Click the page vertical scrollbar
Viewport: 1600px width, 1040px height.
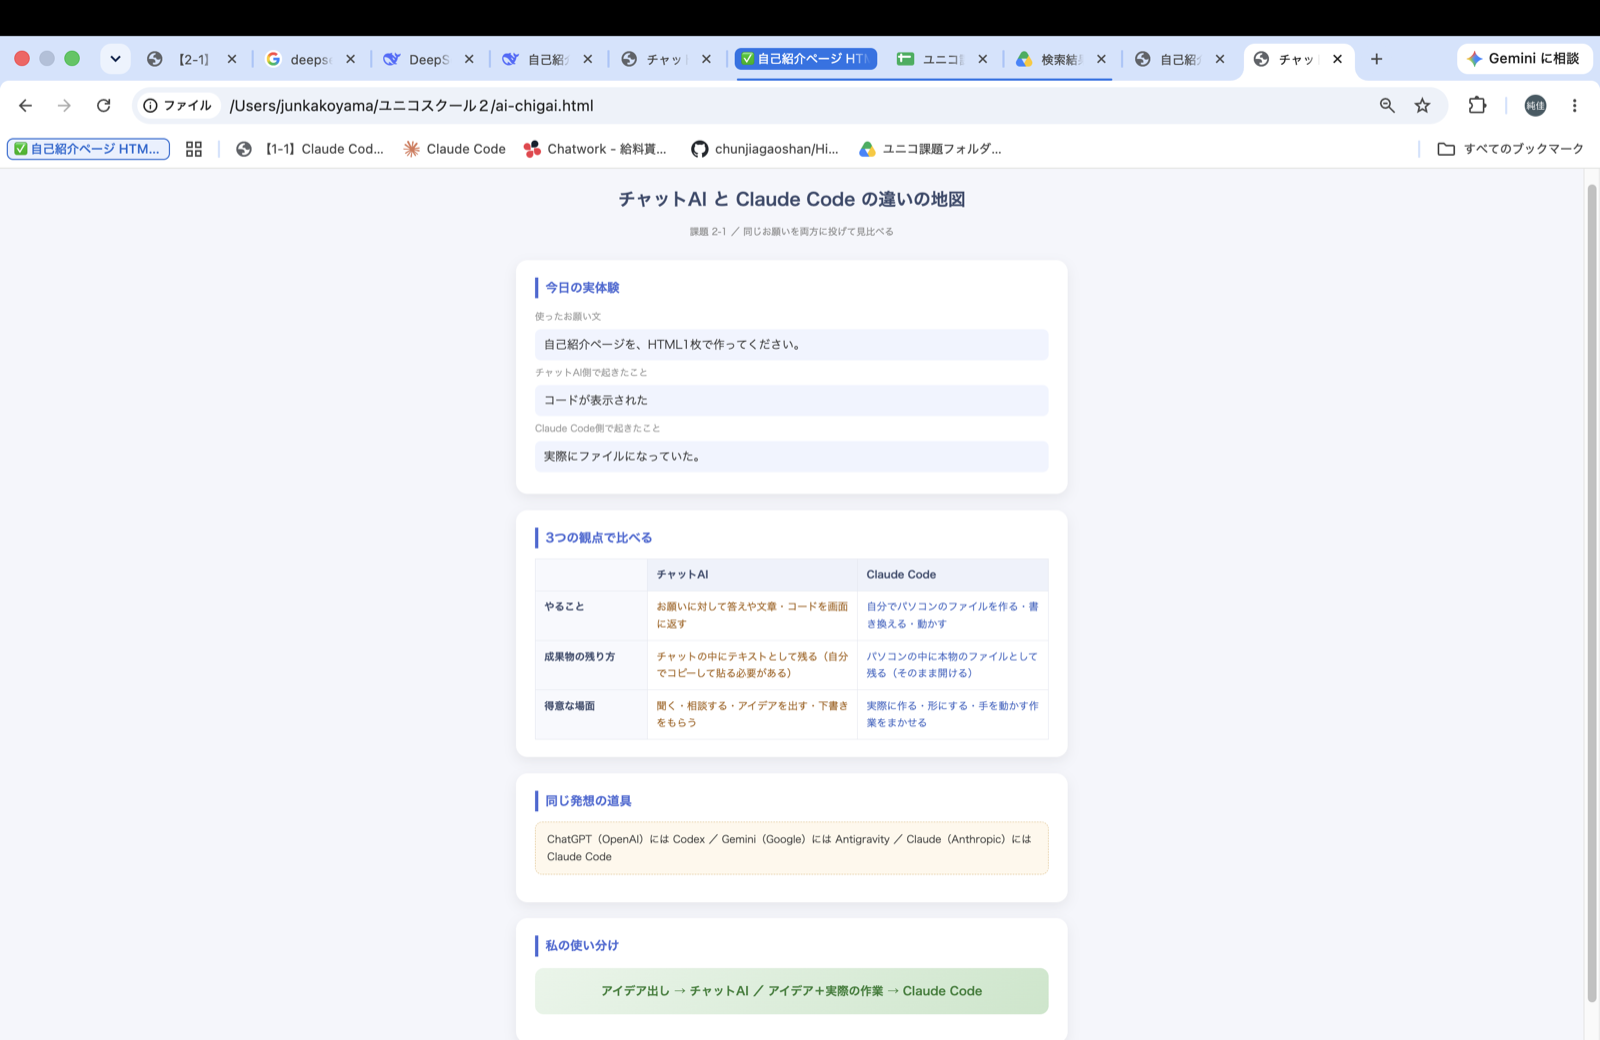[1592, 592]
